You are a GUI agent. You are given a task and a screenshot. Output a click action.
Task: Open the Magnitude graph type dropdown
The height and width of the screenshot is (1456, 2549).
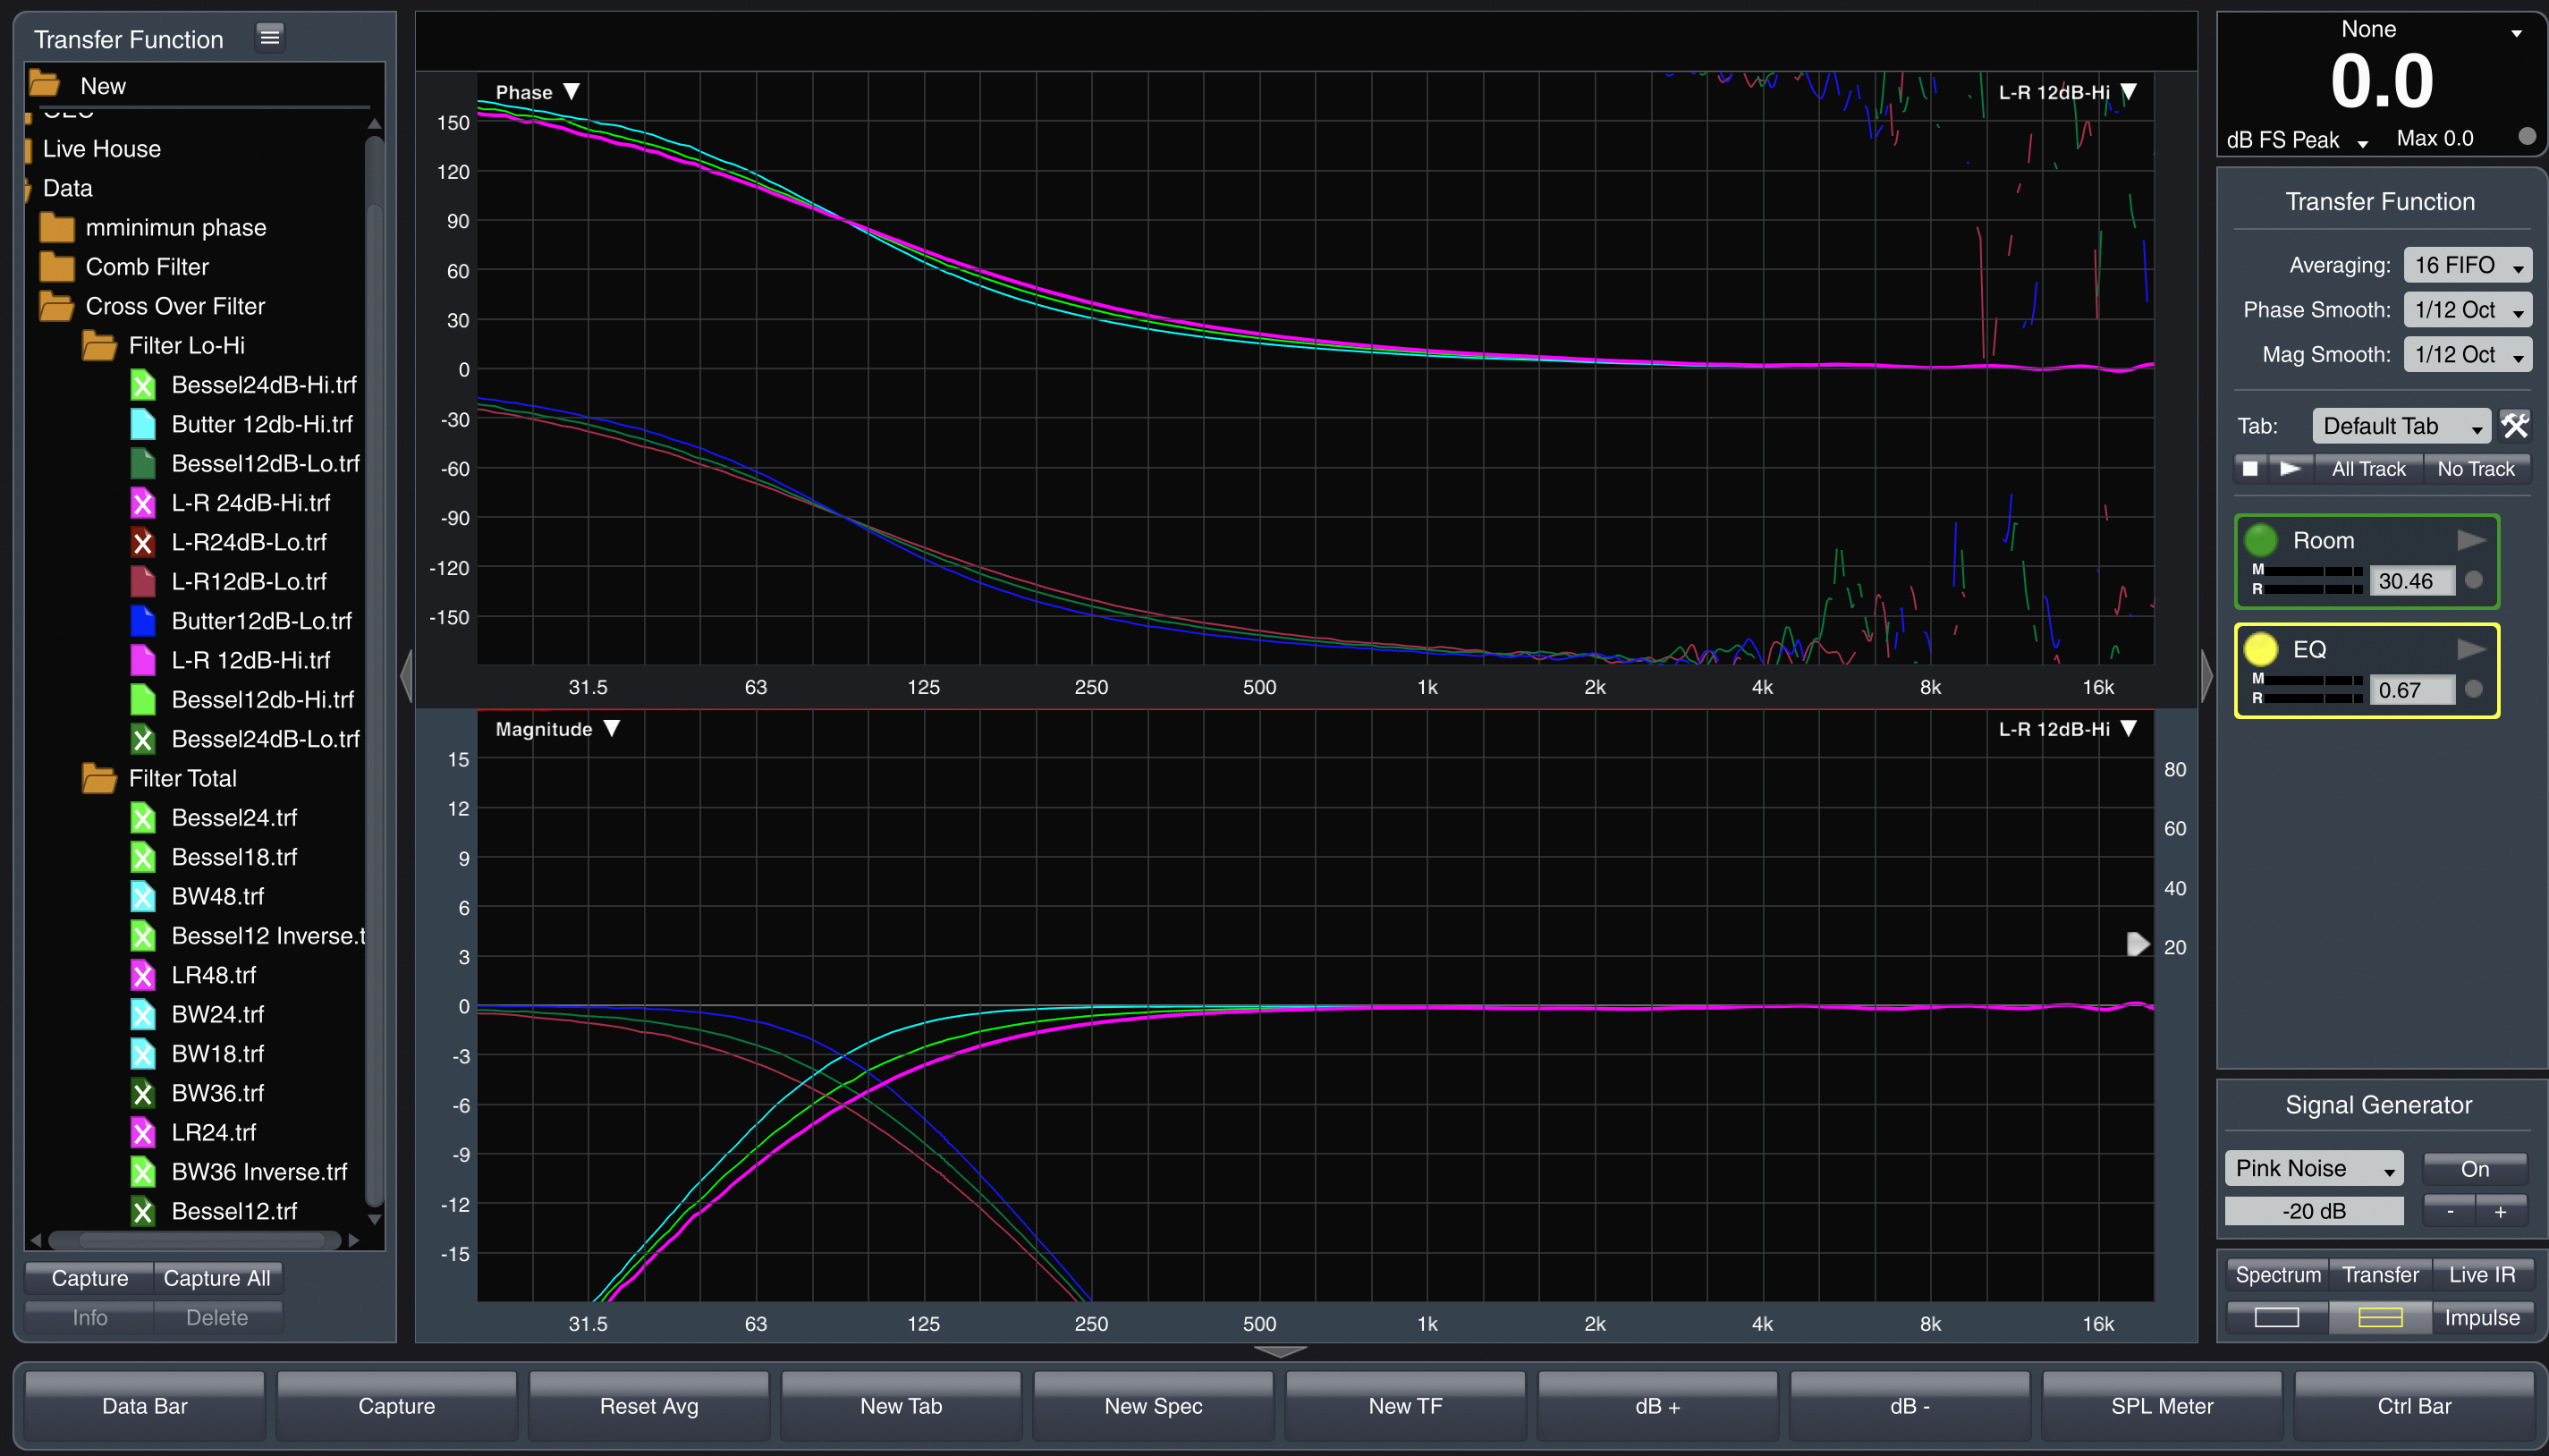pos(557,729)
